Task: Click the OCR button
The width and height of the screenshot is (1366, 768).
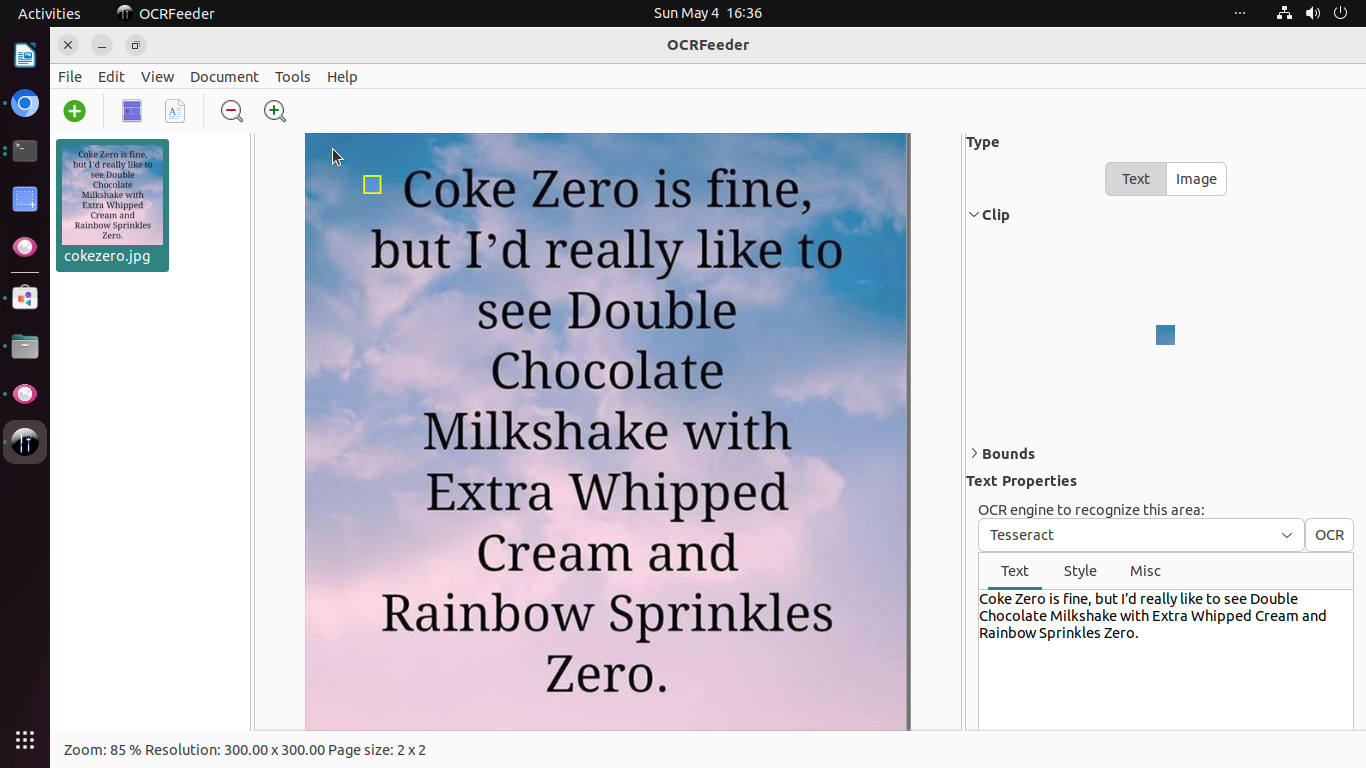Action: (x=1329, y=535)
